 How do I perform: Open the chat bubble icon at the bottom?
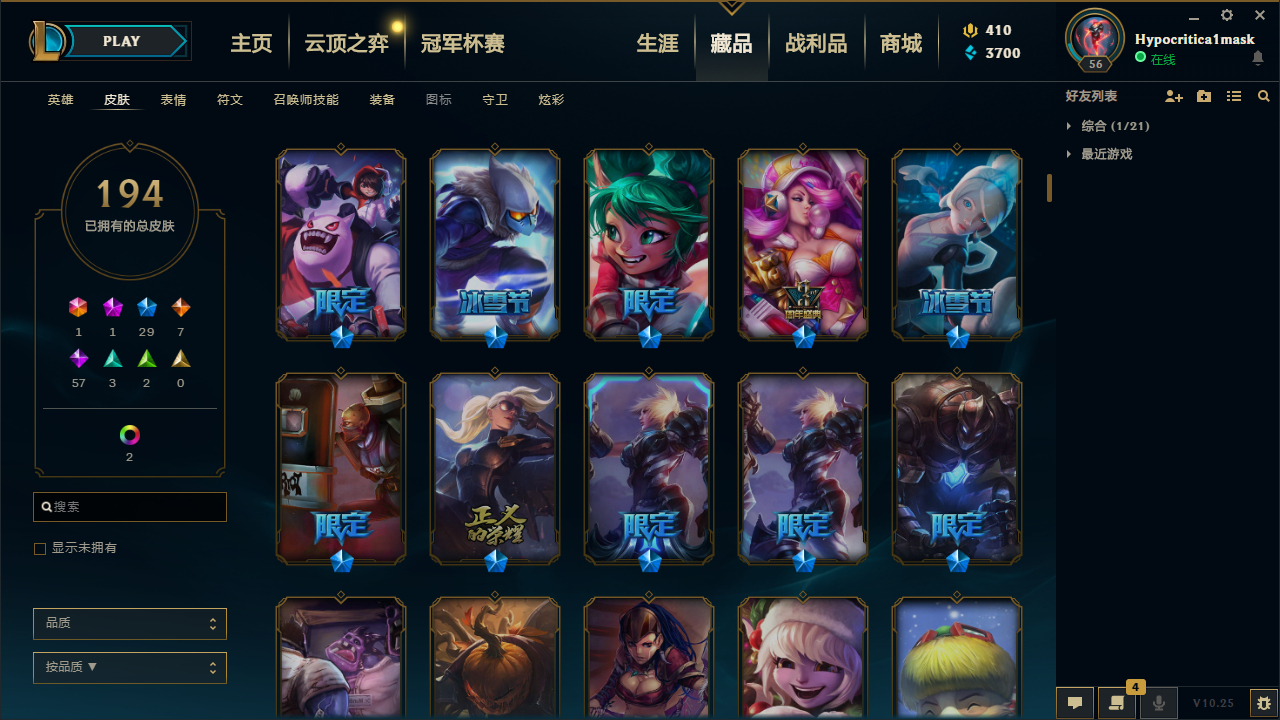click(1075, 703)
